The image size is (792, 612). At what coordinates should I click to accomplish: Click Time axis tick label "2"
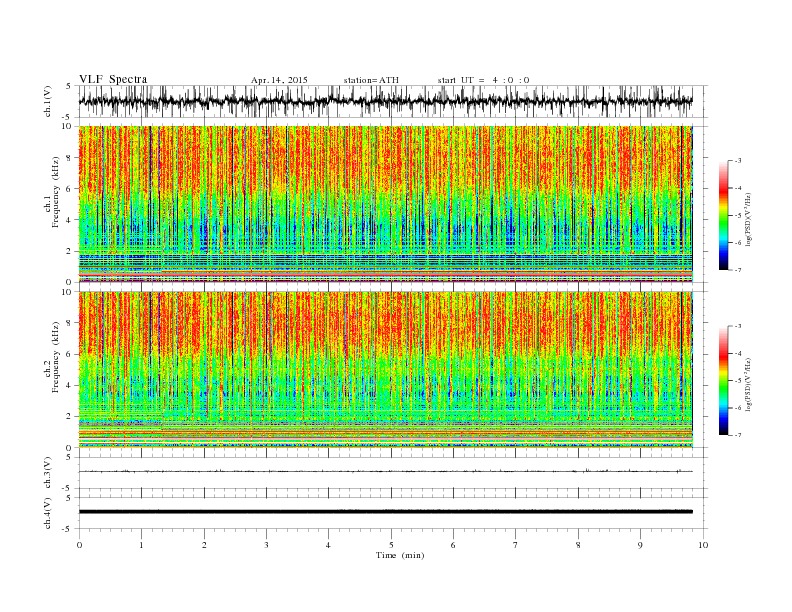(204, 545)
